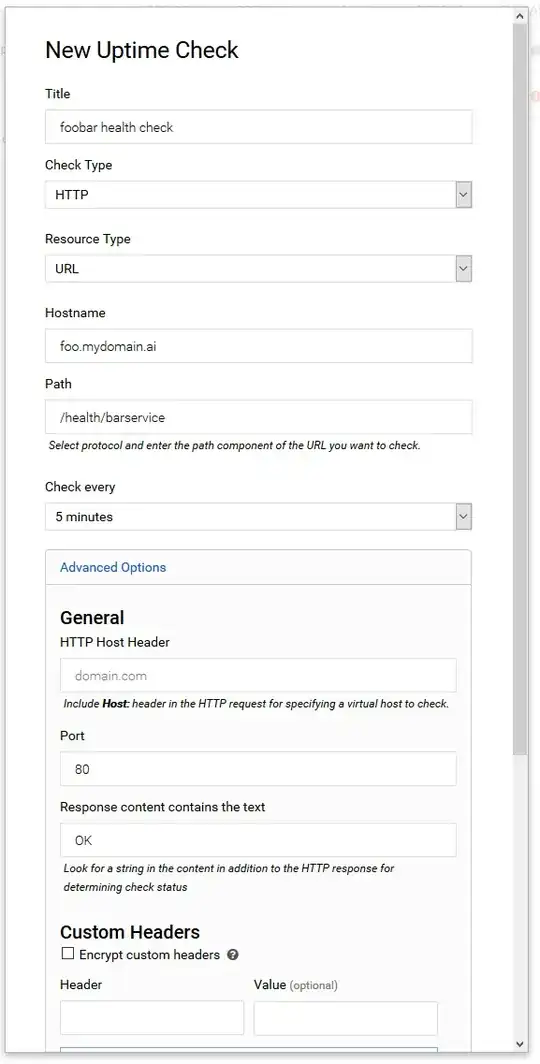This screenshot has height=1064, width=540.
Task: Click the dropdown arrow next to 5 minutes
Action: click(x=463, y=516)
